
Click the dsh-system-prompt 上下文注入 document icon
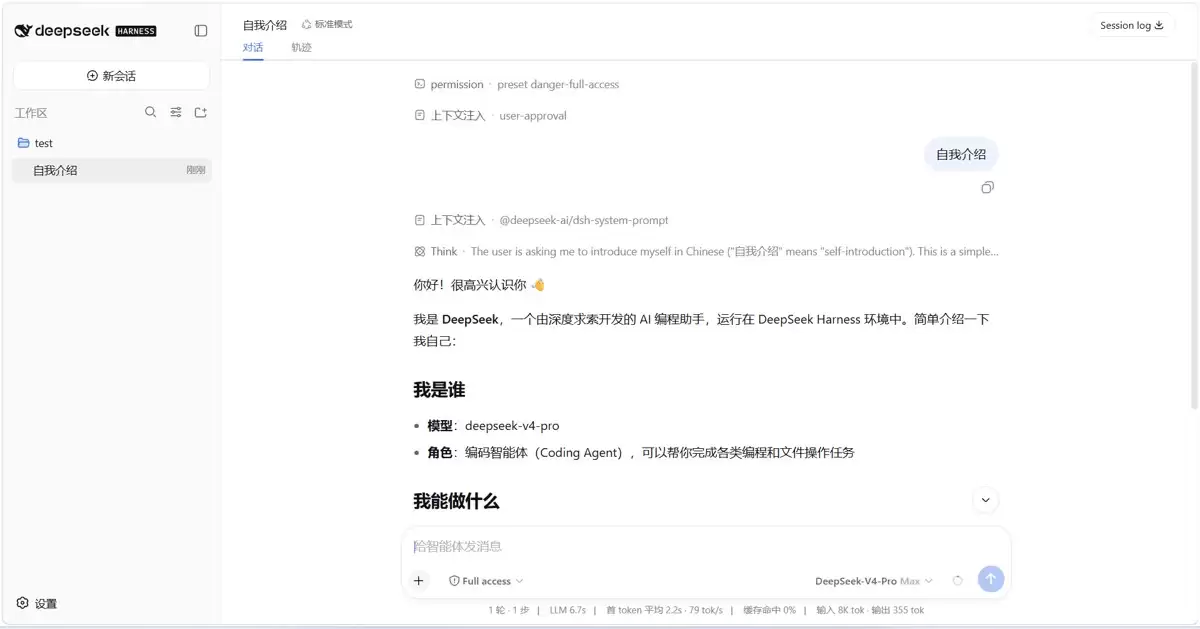[x=420, y=220]
